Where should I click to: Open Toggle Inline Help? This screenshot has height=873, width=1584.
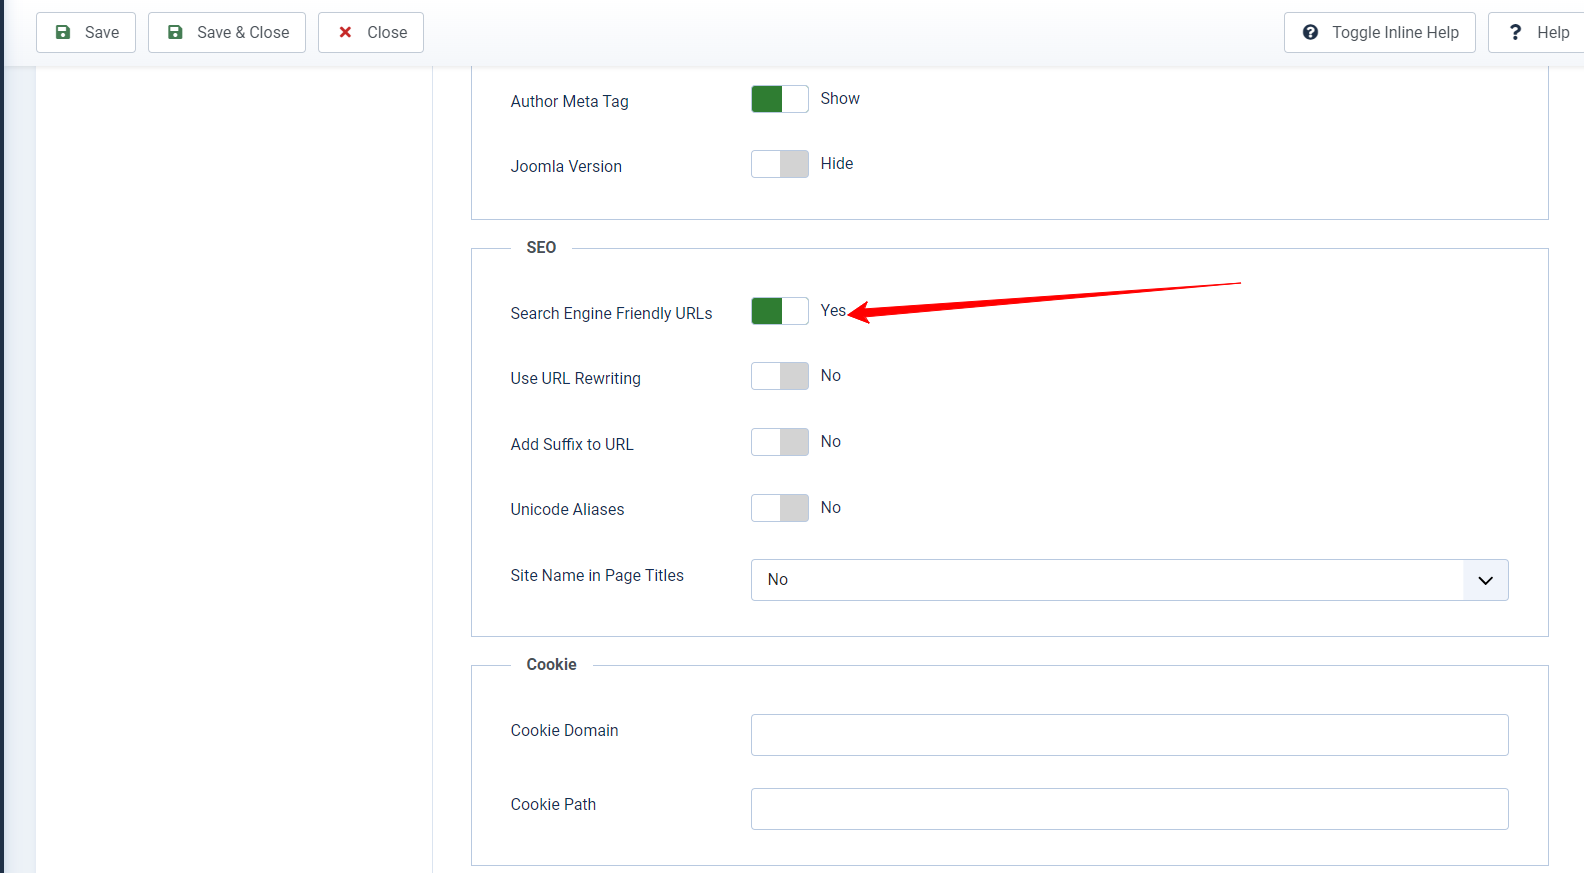[1380, 32]
